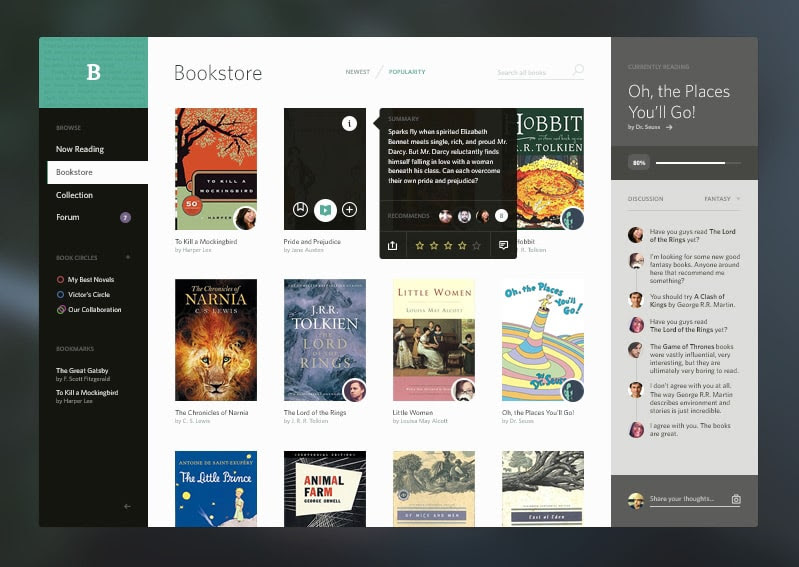Open My Best Novels book circle

pos(91,279)
